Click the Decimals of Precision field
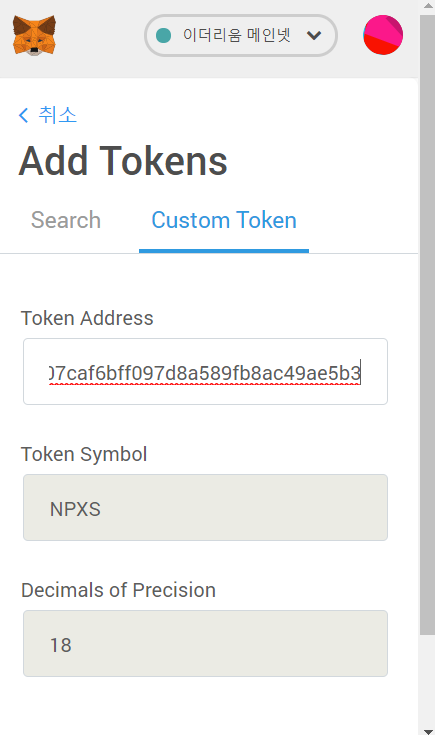The height and width of the screenshot is (735, 435). click(205, 643)
